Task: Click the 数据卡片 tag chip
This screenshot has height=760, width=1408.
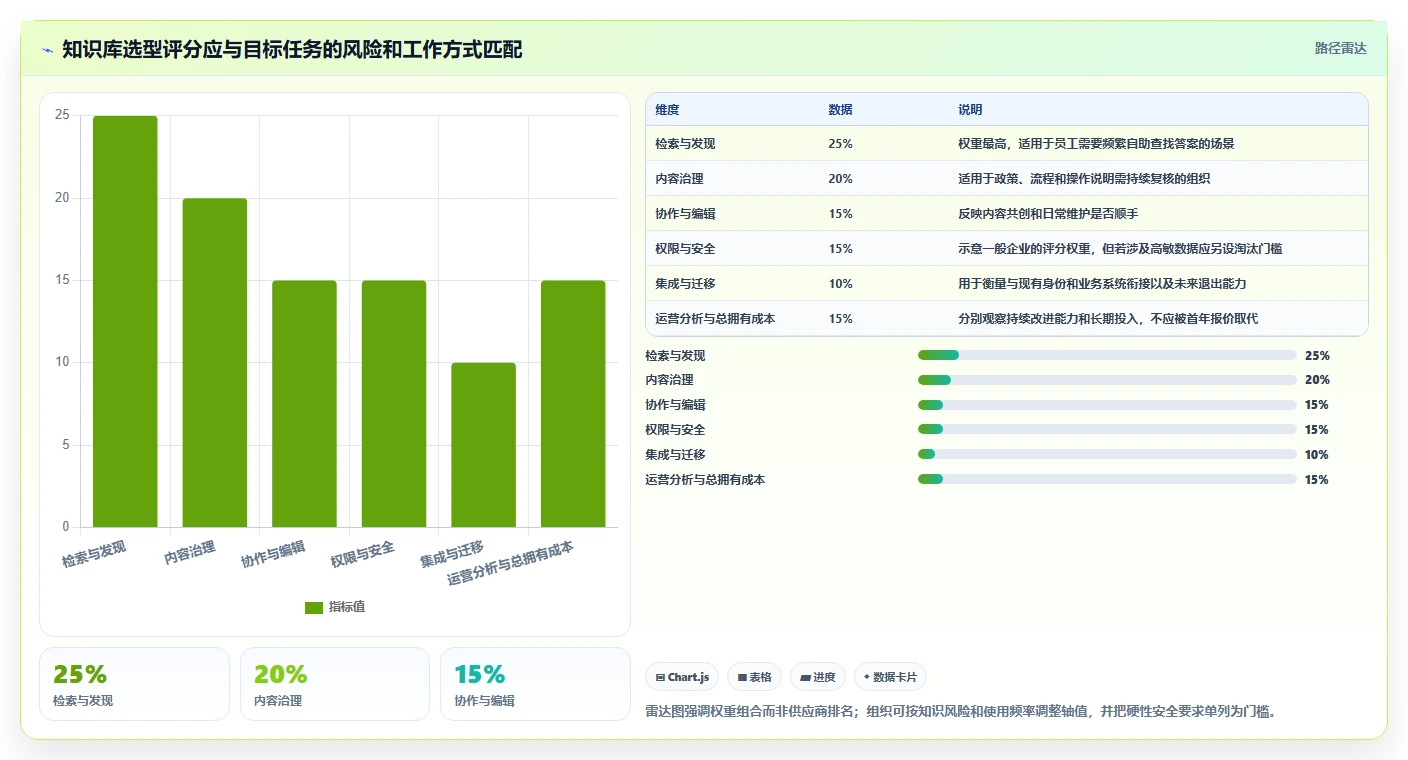Action: point(890,677)
